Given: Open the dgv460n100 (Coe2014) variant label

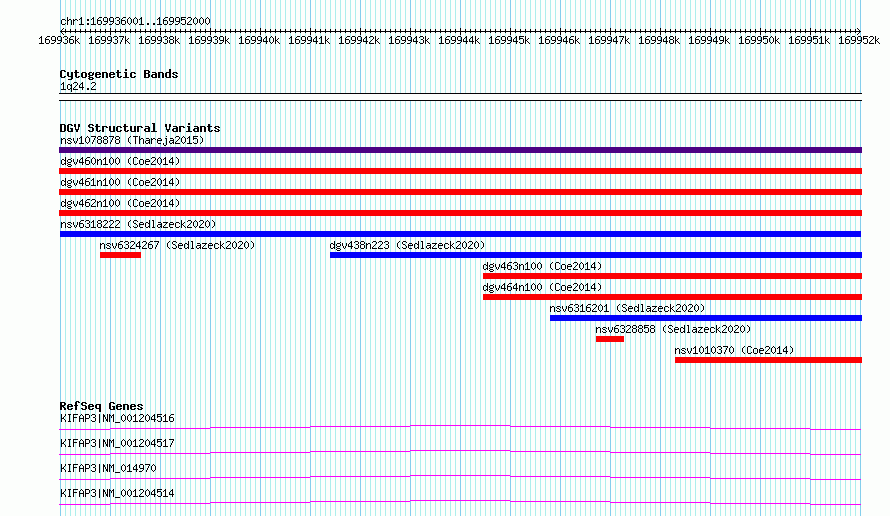Looking at the screenshot, I should click(120, 161).
